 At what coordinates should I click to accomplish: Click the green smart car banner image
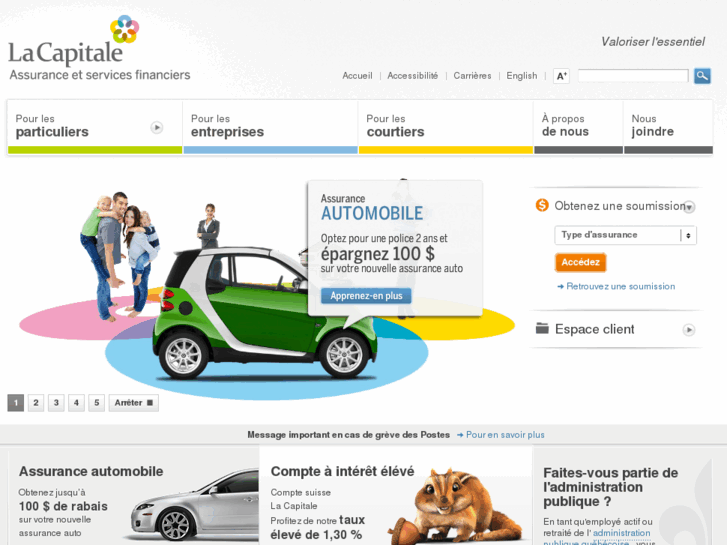tap(265, 313)
